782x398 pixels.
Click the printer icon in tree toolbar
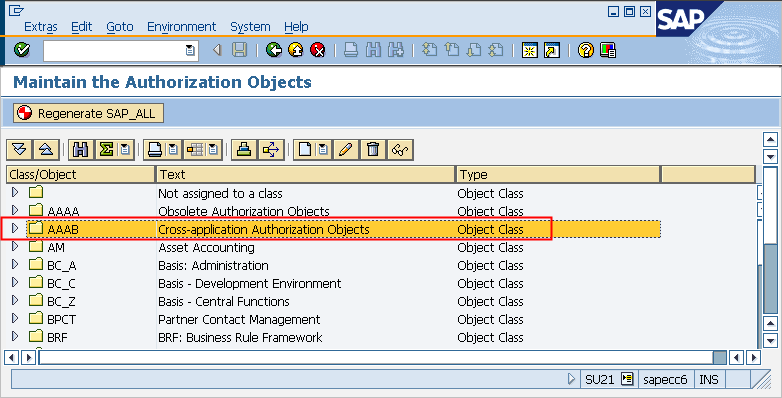click(155, 150)
